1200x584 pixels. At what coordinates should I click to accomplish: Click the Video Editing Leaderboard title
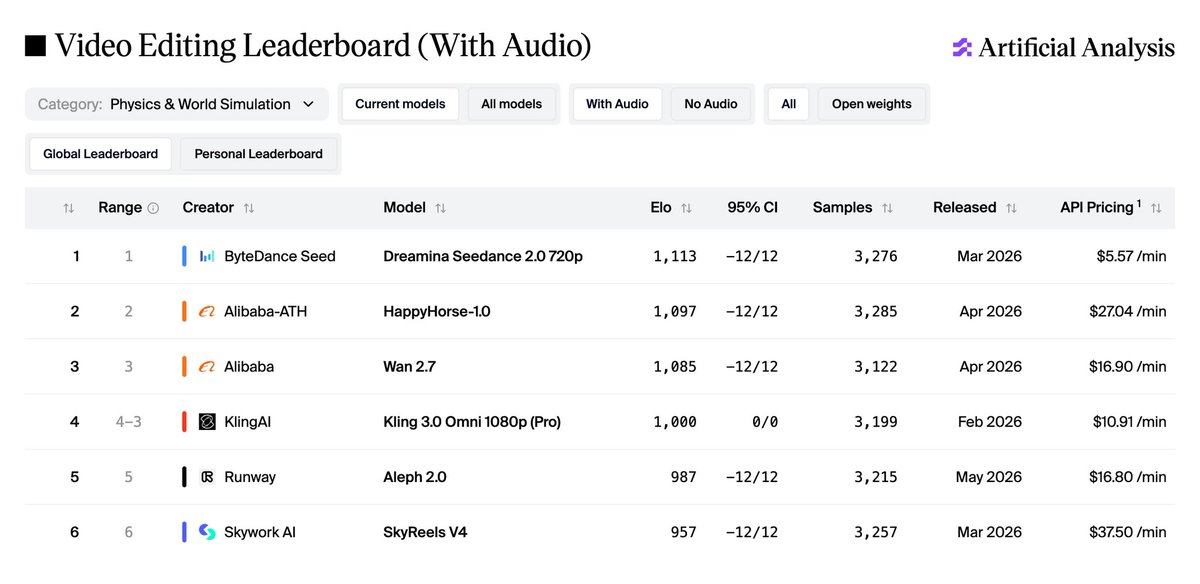click(x=322, y=46)
